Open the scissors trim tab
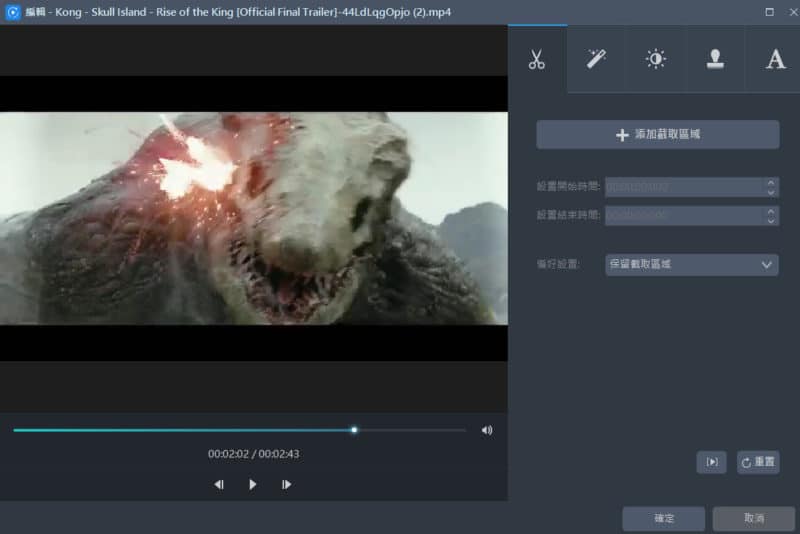The image size is (800, 534). point(537,59)
